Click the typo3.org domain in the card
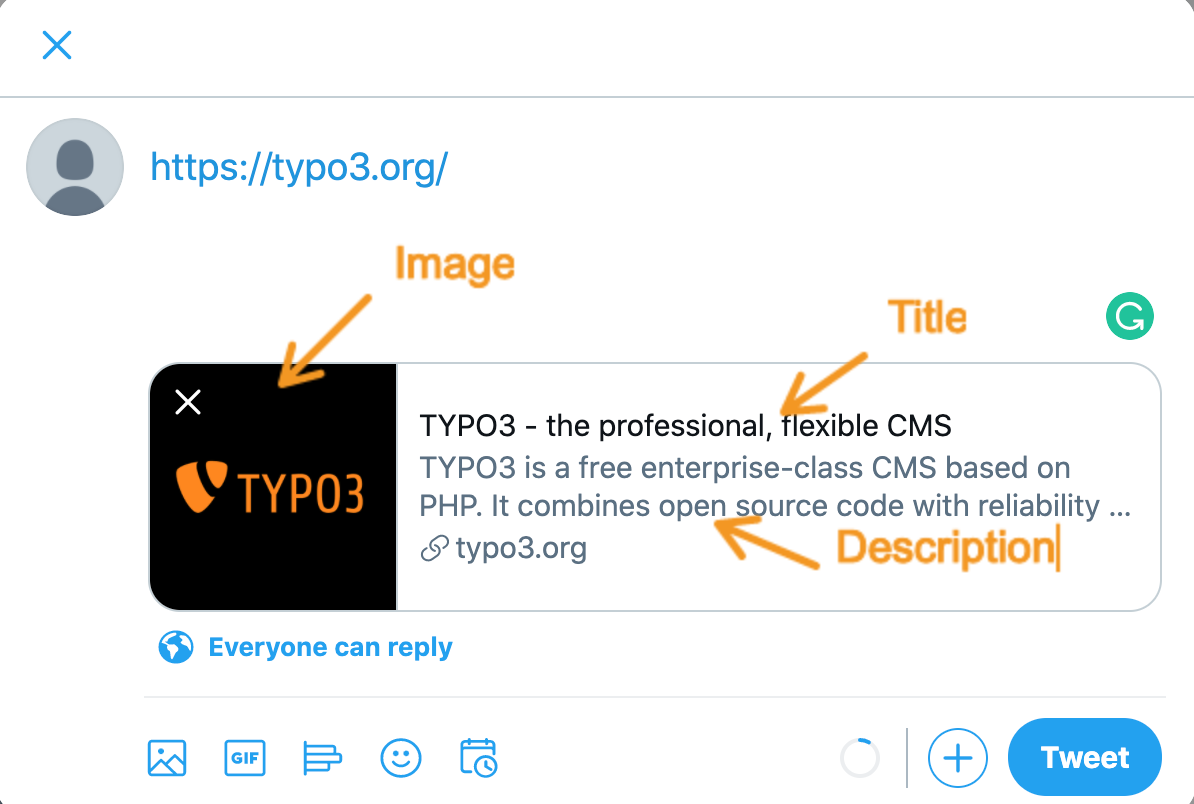 pyautogui.click(x=520, y=548)
